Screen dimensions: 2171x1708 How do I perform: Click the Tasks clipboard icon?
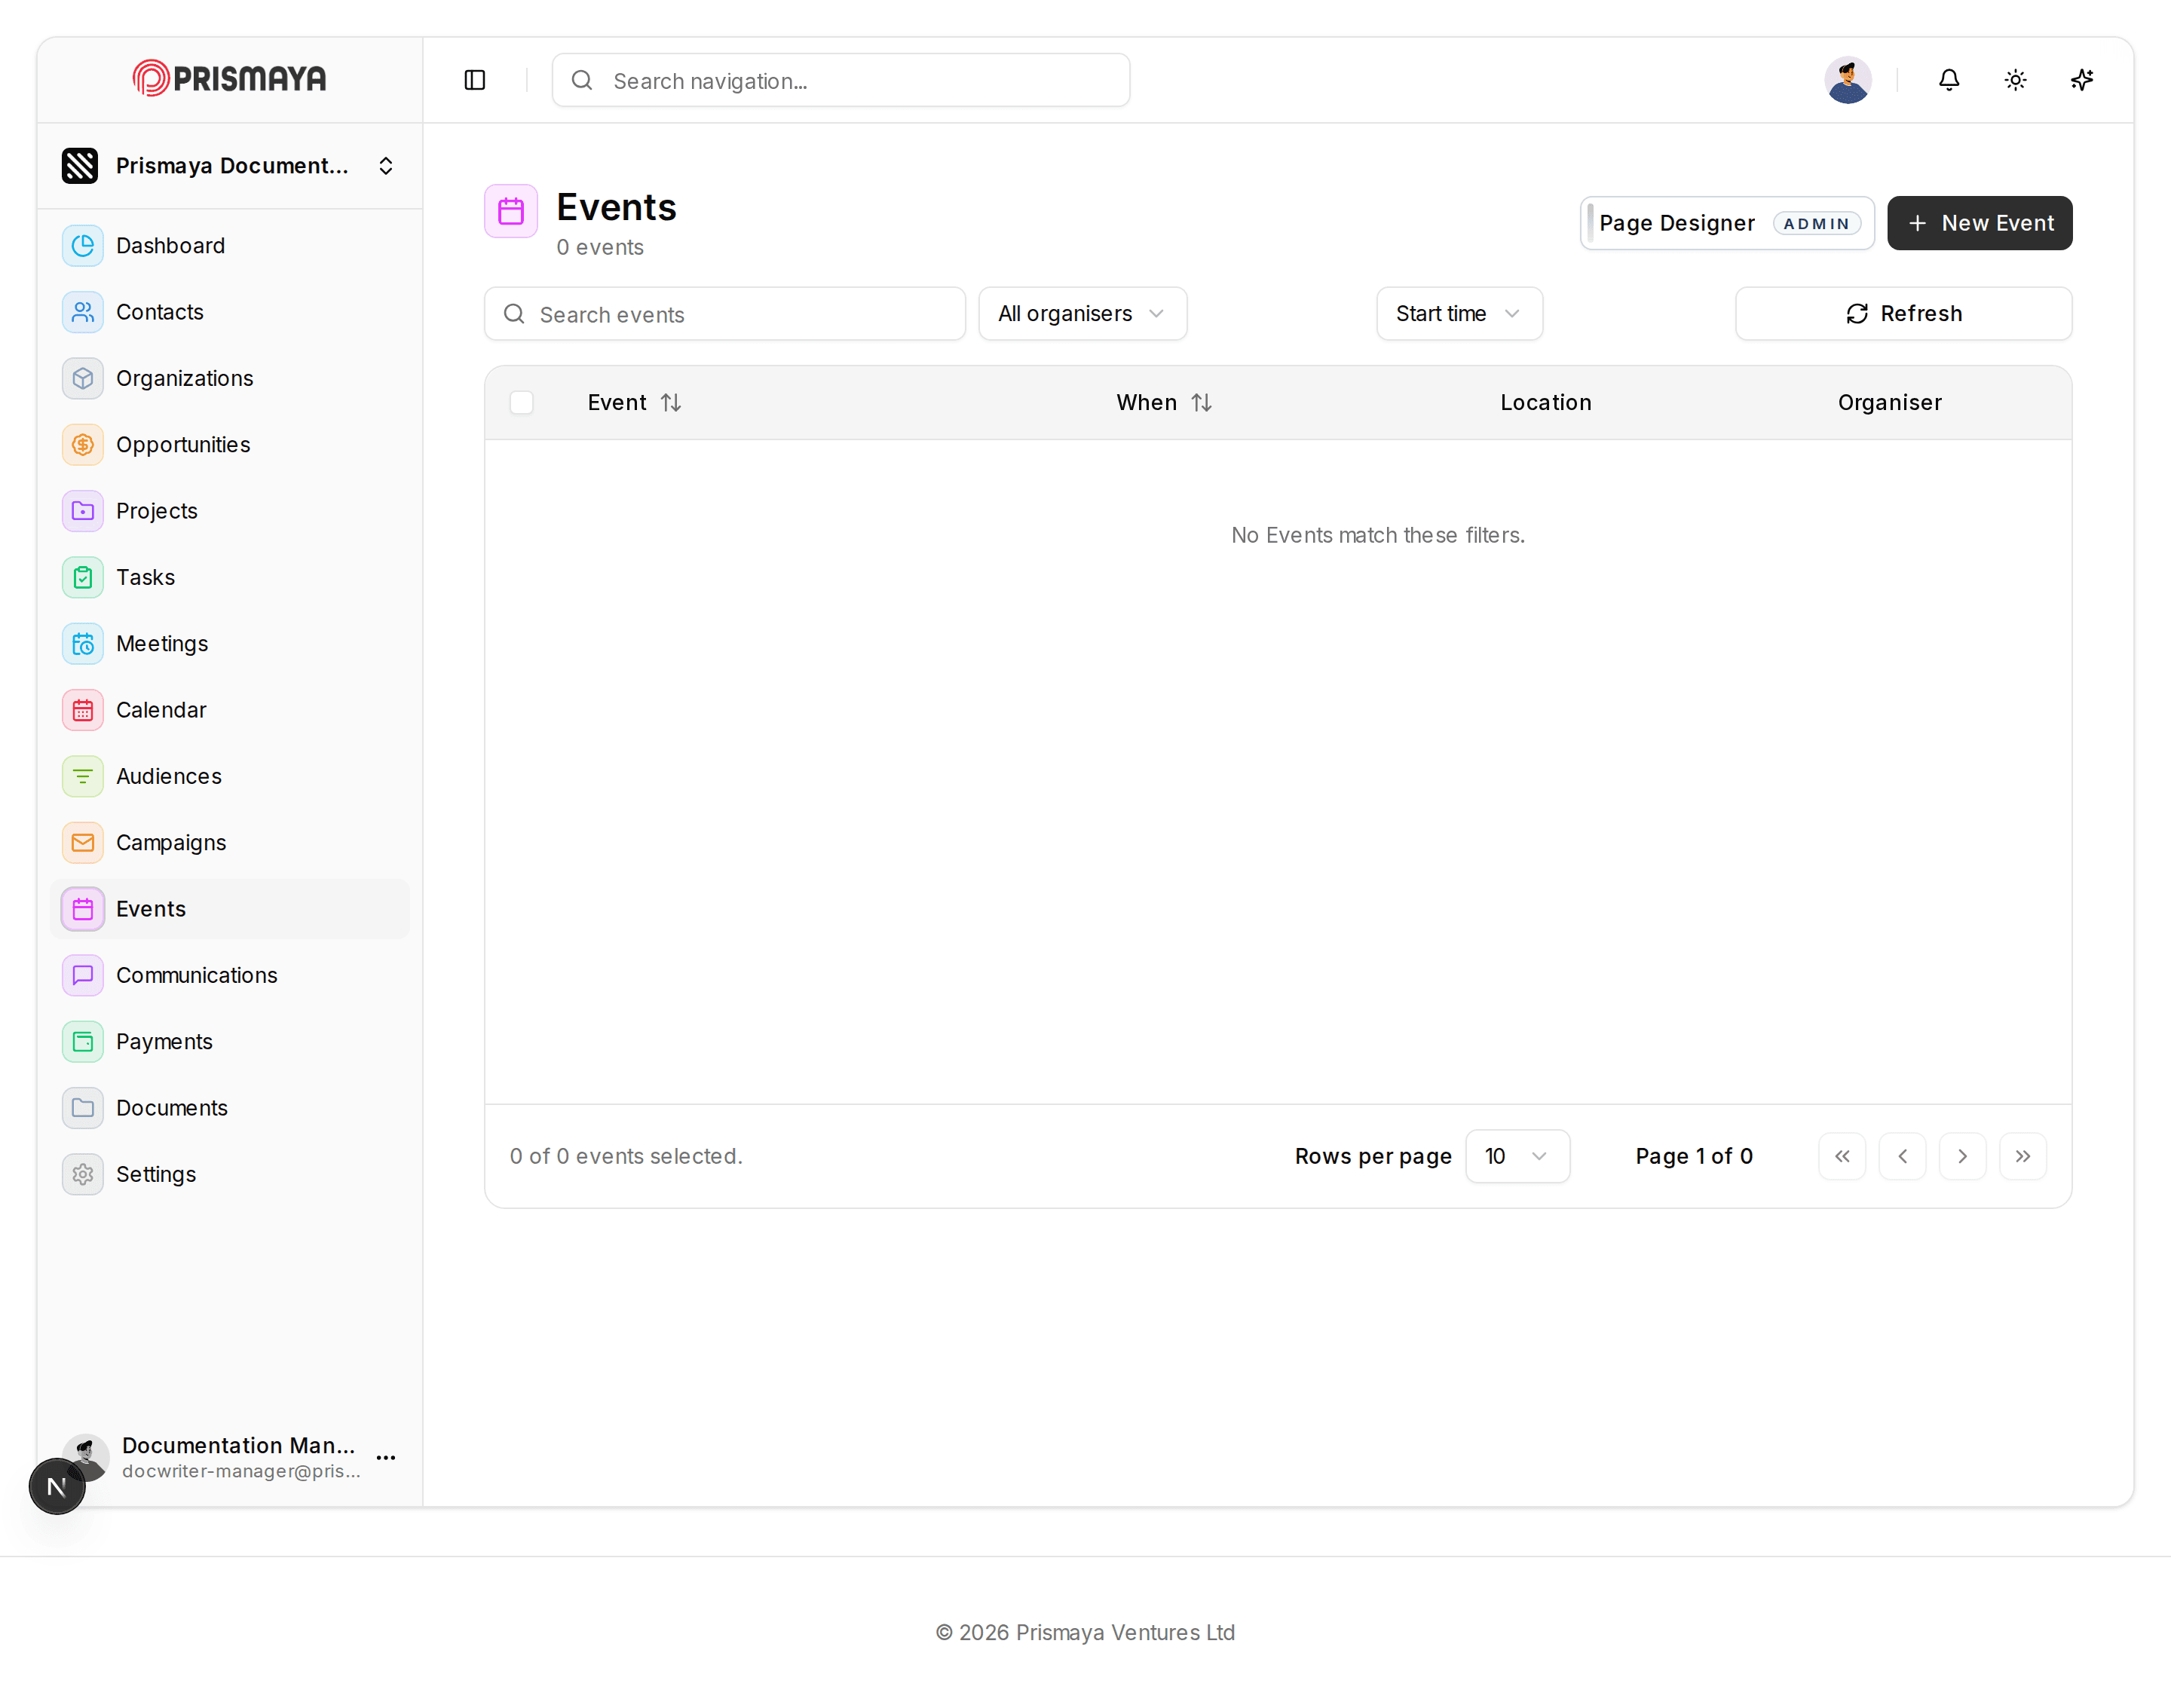tap(83, 577)
